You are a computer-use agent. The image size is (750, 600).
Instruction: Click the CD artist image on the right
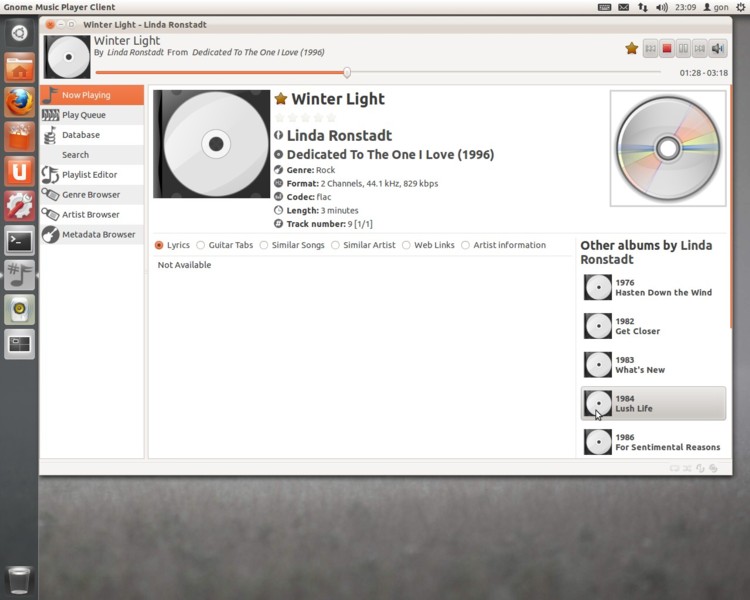668,148
